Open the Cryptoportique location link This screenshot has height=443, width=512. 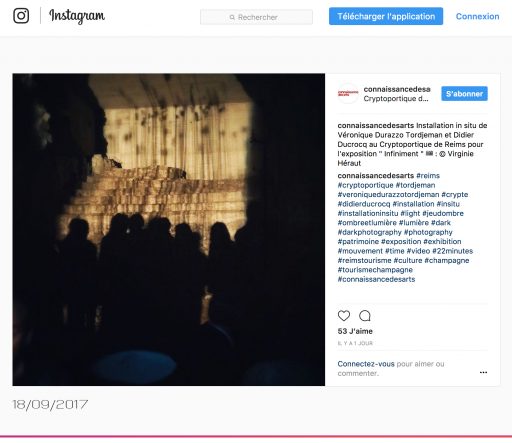[396, 99]
